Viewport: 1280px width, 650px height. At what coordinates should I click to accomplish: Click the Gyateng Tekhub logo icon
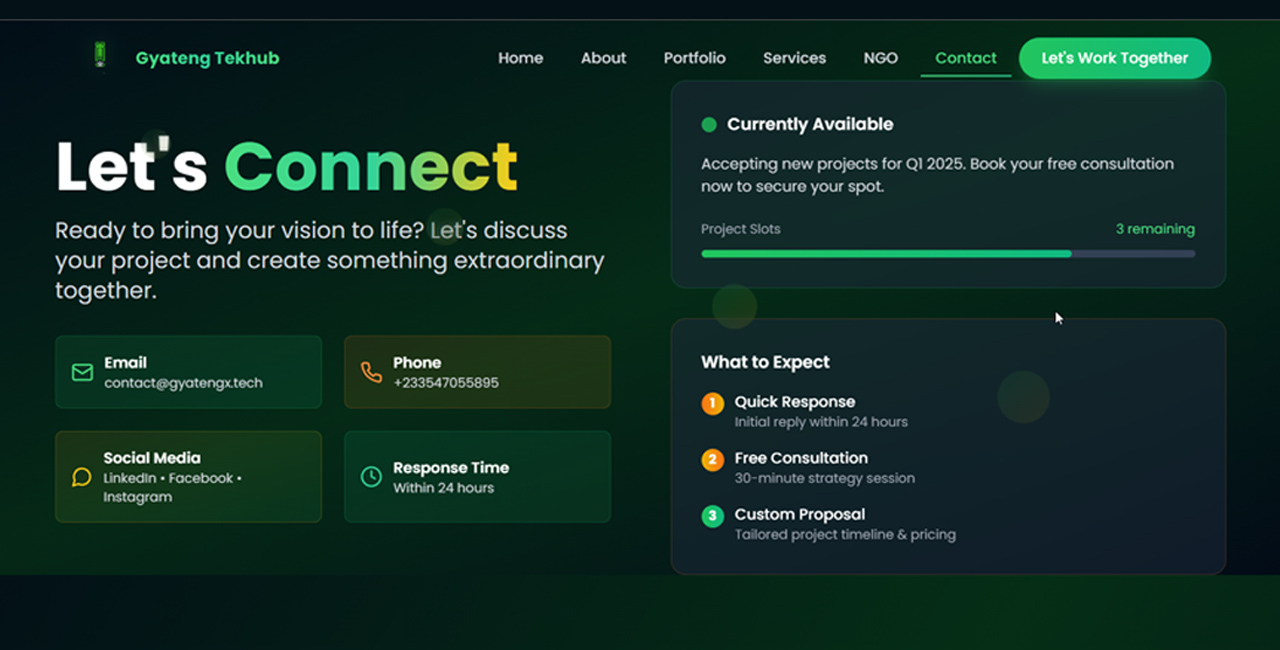coord(99,55)
